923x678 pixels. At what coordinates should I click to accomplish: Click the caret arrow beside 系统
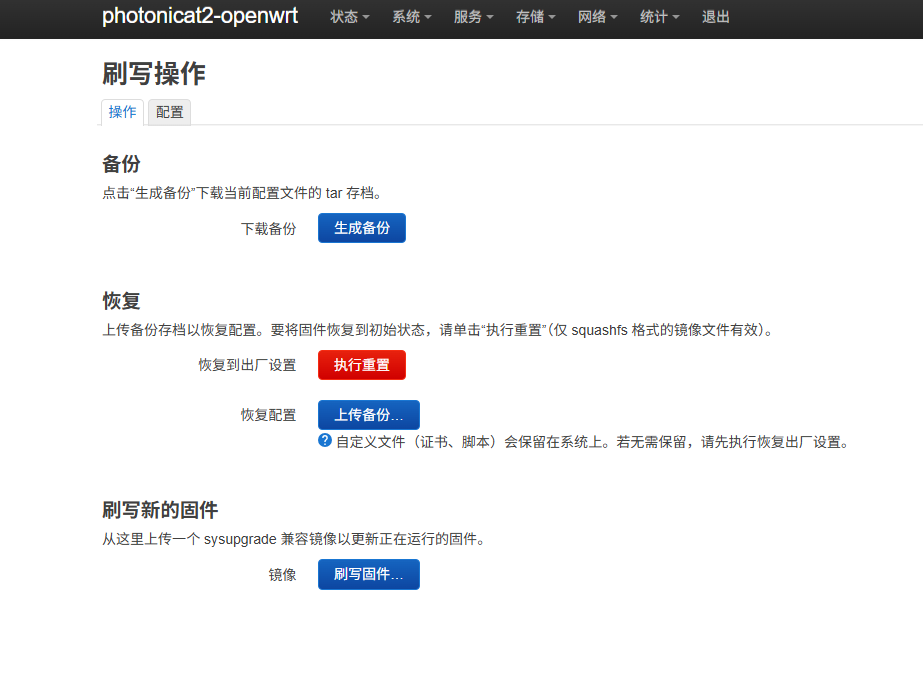(428, 18)
